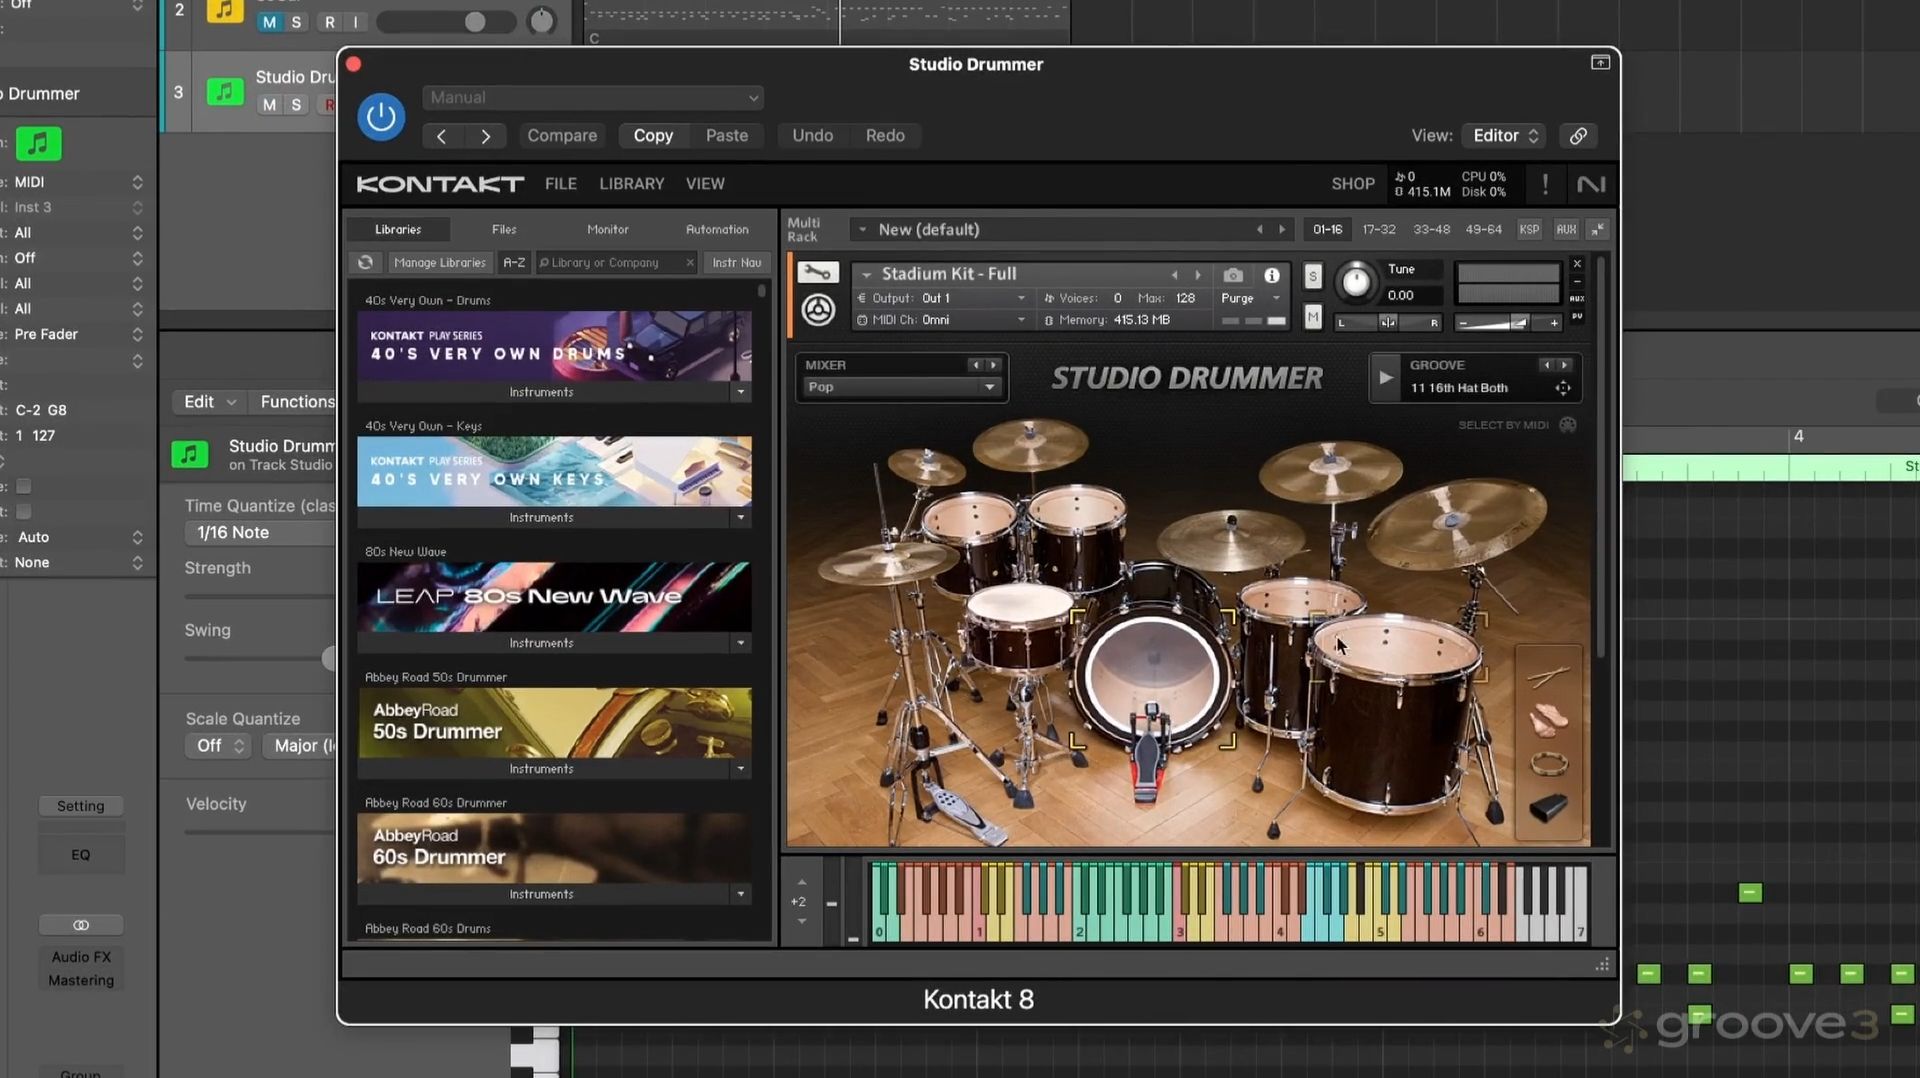Open instrument edit mode with wrench icon
The height and width of the screenshot is (1078, 1920).
(x=817, y=273)
